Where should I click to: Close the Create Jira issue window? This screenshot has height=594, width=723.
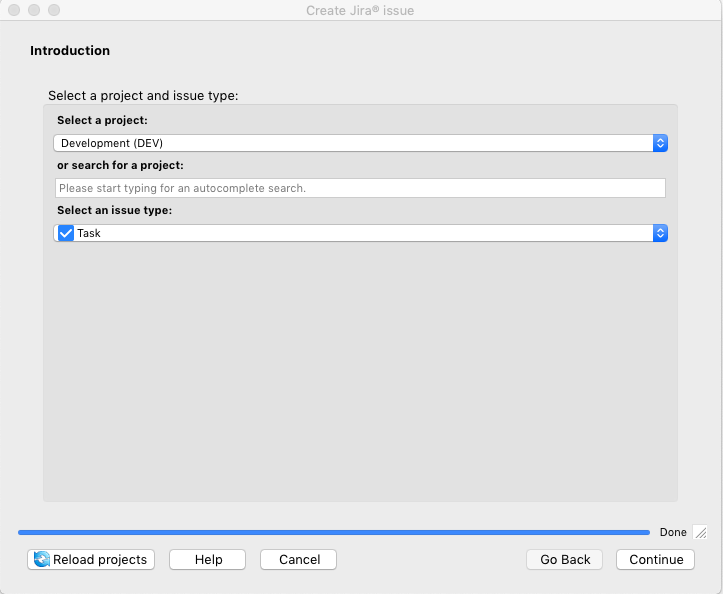[14, 10]
